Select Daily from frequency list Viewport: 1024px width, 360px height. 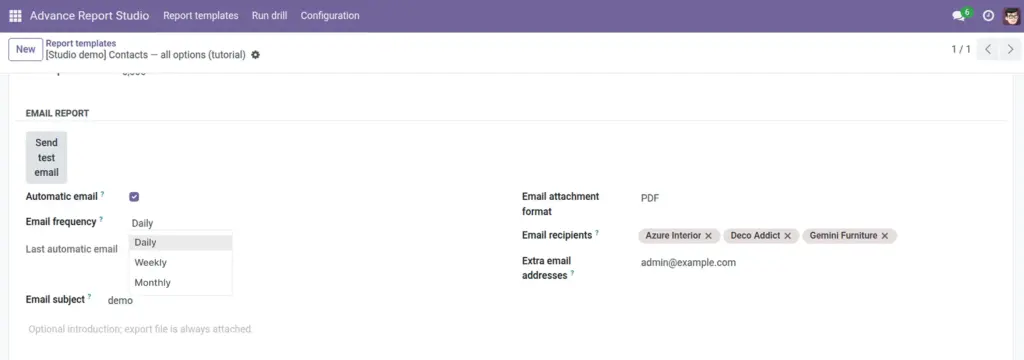[181, 242]
